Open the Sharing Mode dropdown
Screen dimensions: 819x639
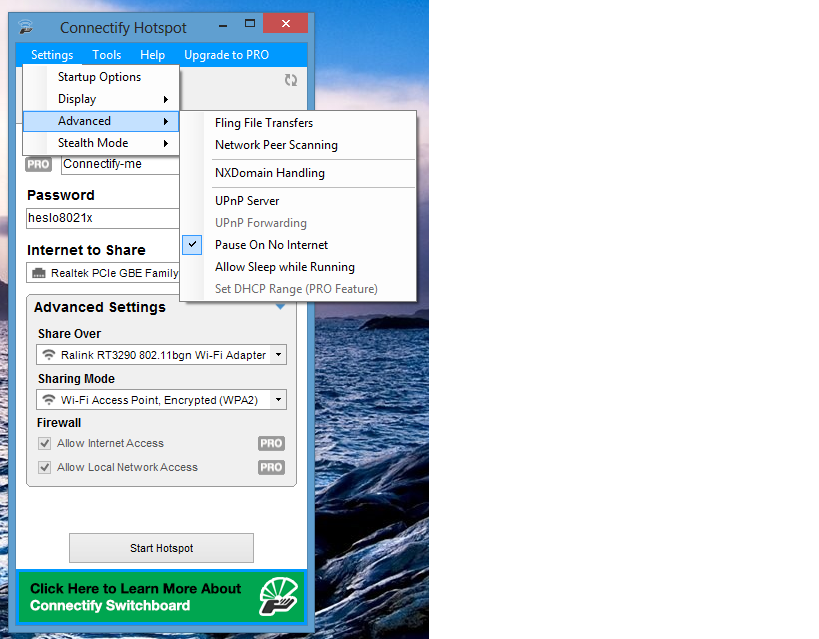tap(278, 400)
